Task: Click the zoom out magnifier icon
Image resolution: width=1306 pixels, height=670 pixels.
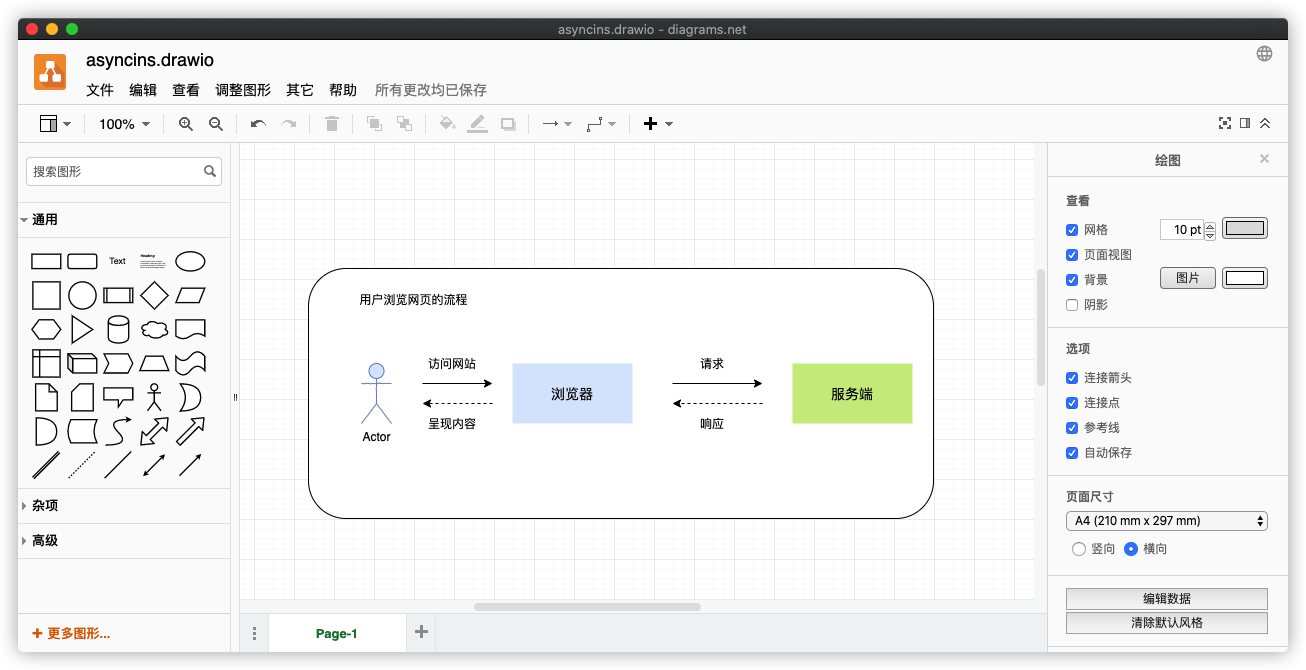Action: point(215,124)
